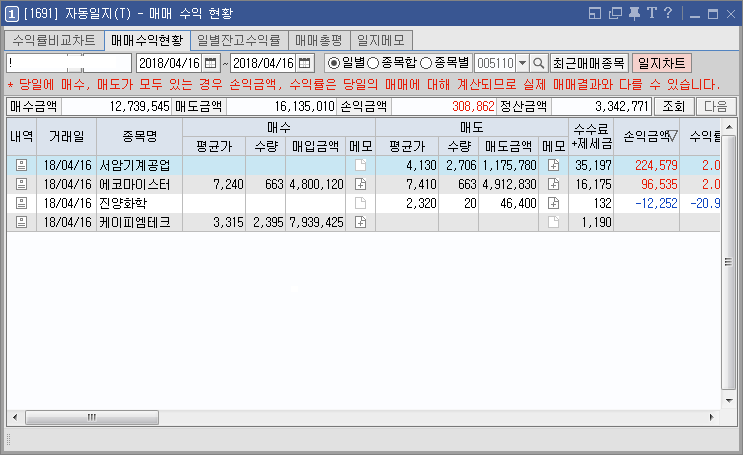743x455 pixels.
Task: Open buy memo icon for 진양화학
Action: pyautogui.click(x=361, y=203)
